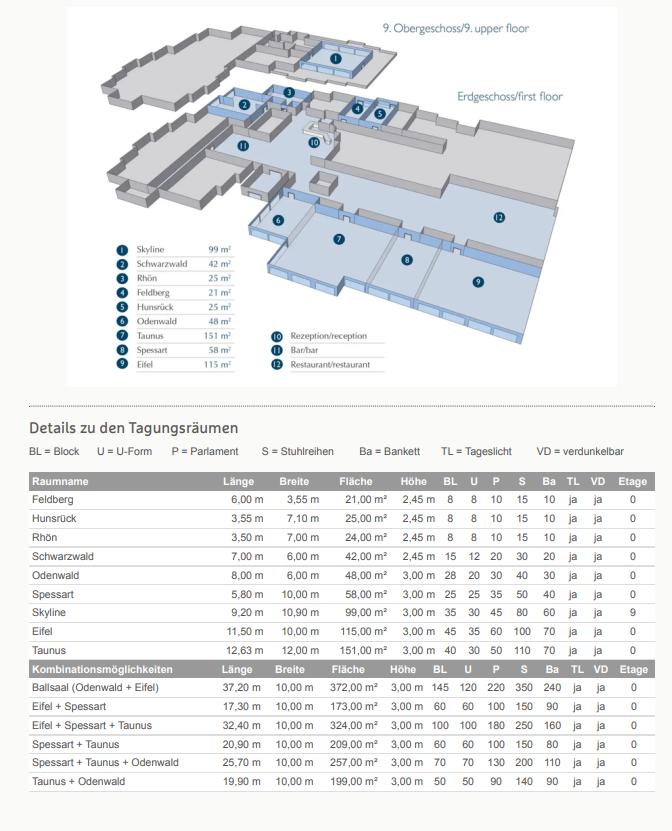Click the 'BL = Block' abbreviation key
The height and width of the screenshot is (831, 672).
[54, 452]
